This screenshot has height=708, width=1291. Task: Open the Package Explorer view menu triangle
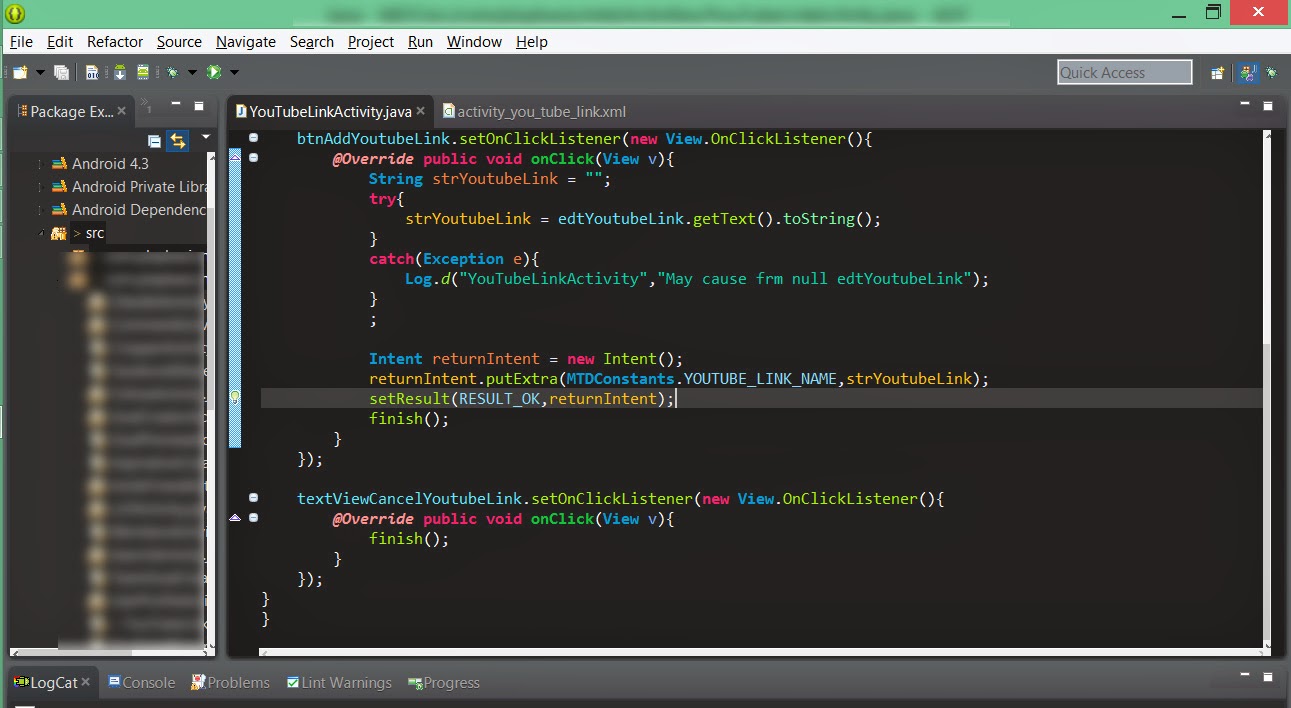click(x=206, y=136)
